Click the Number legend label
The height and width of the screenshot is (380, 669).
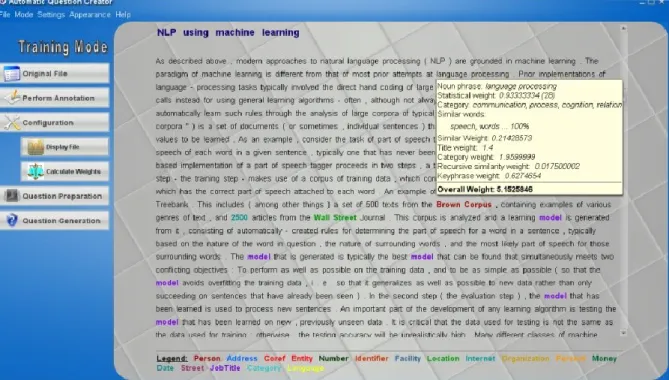pos(334,358)
